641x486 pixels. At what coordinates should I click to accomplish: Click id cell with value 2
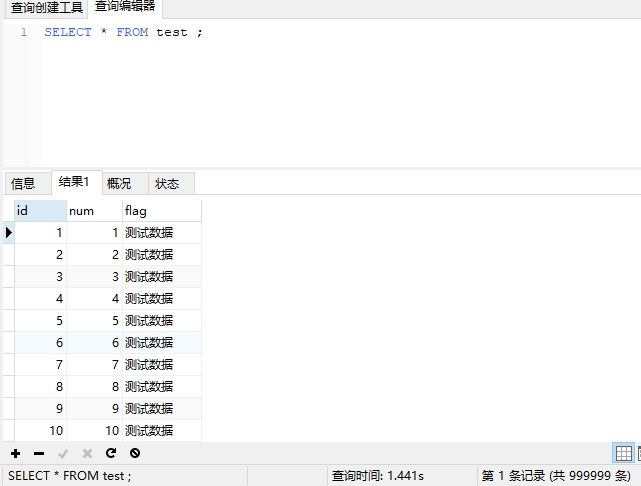(40, 255)
